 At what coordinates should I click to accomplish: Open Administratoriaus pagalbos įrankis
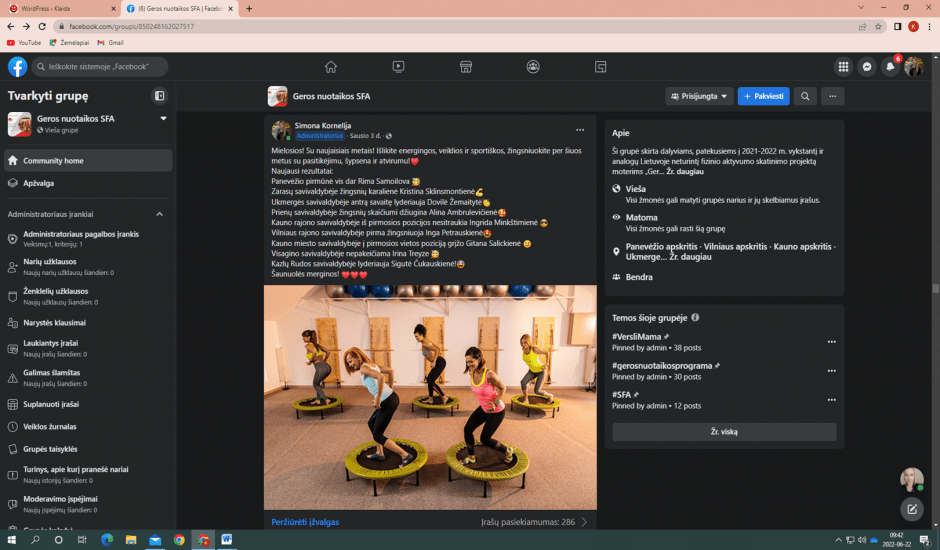(x=88, y=238)
